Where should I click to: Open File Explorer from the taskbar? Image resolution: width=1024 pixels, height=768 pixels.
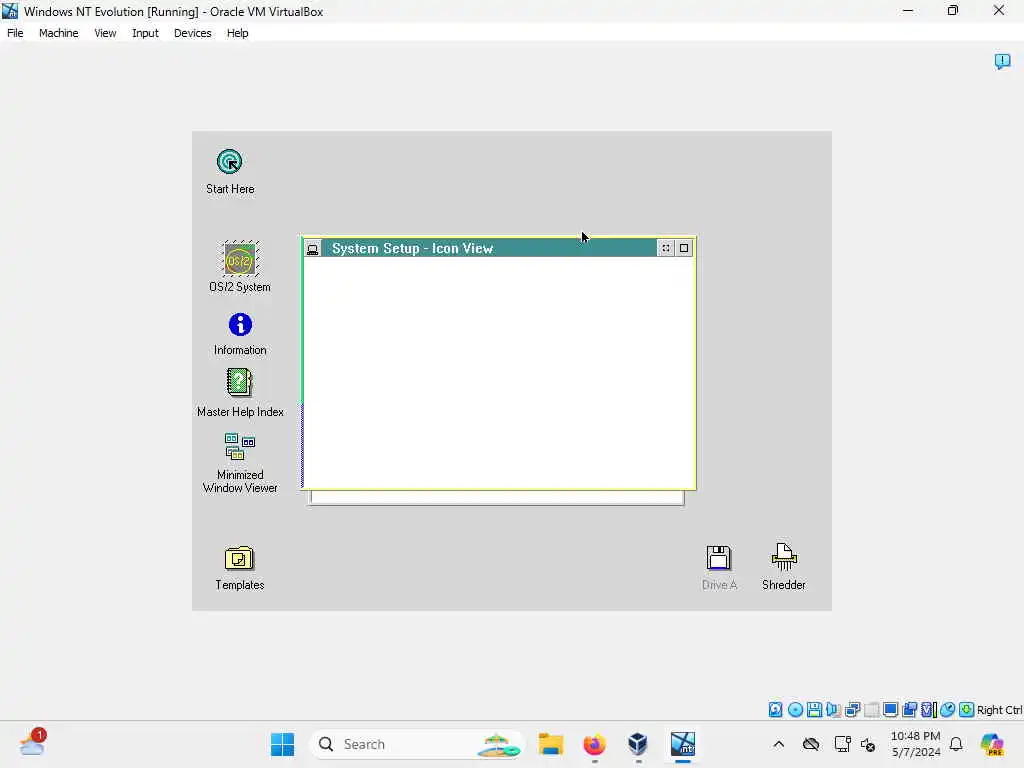551,744
